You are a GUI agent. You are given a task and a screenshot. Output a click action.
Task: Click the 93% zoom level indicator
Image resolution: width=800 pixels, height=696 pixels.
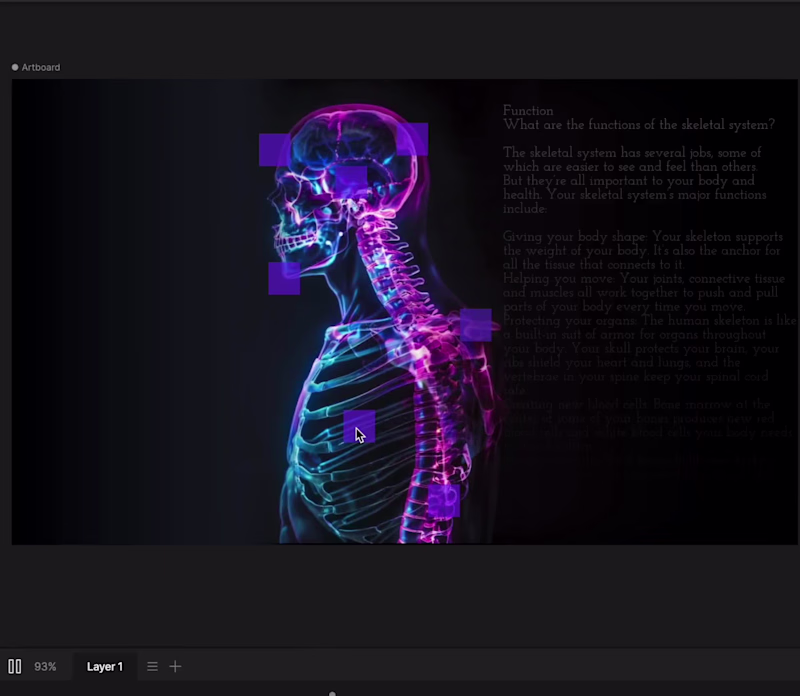(x=45, y=666)
